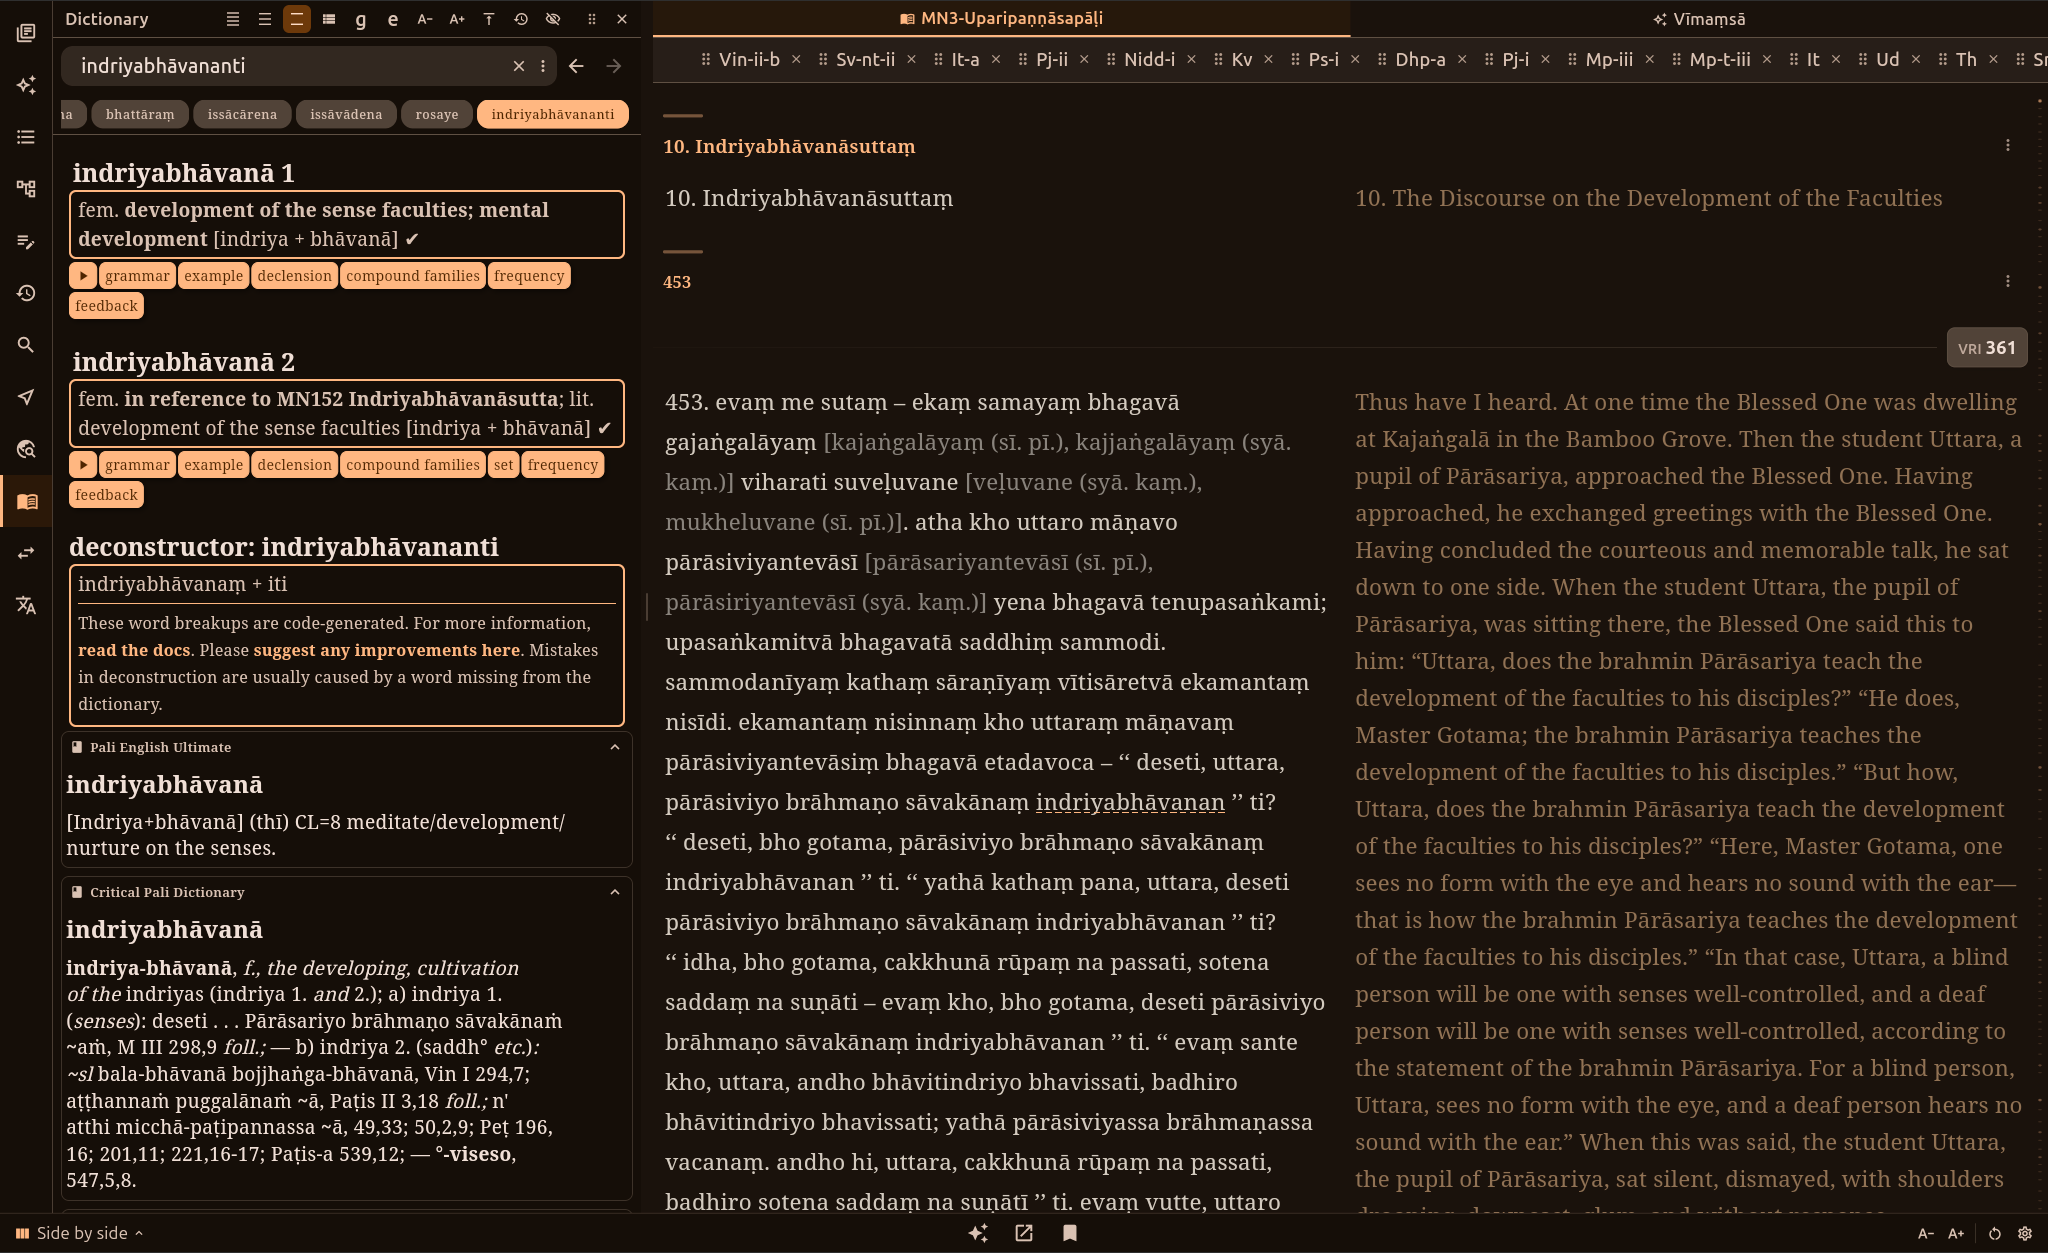This screenshot has width=2048, height=1253.
Task: Open compound families for indriyabhāvanā 1
Action: click(x=413, y=276)
